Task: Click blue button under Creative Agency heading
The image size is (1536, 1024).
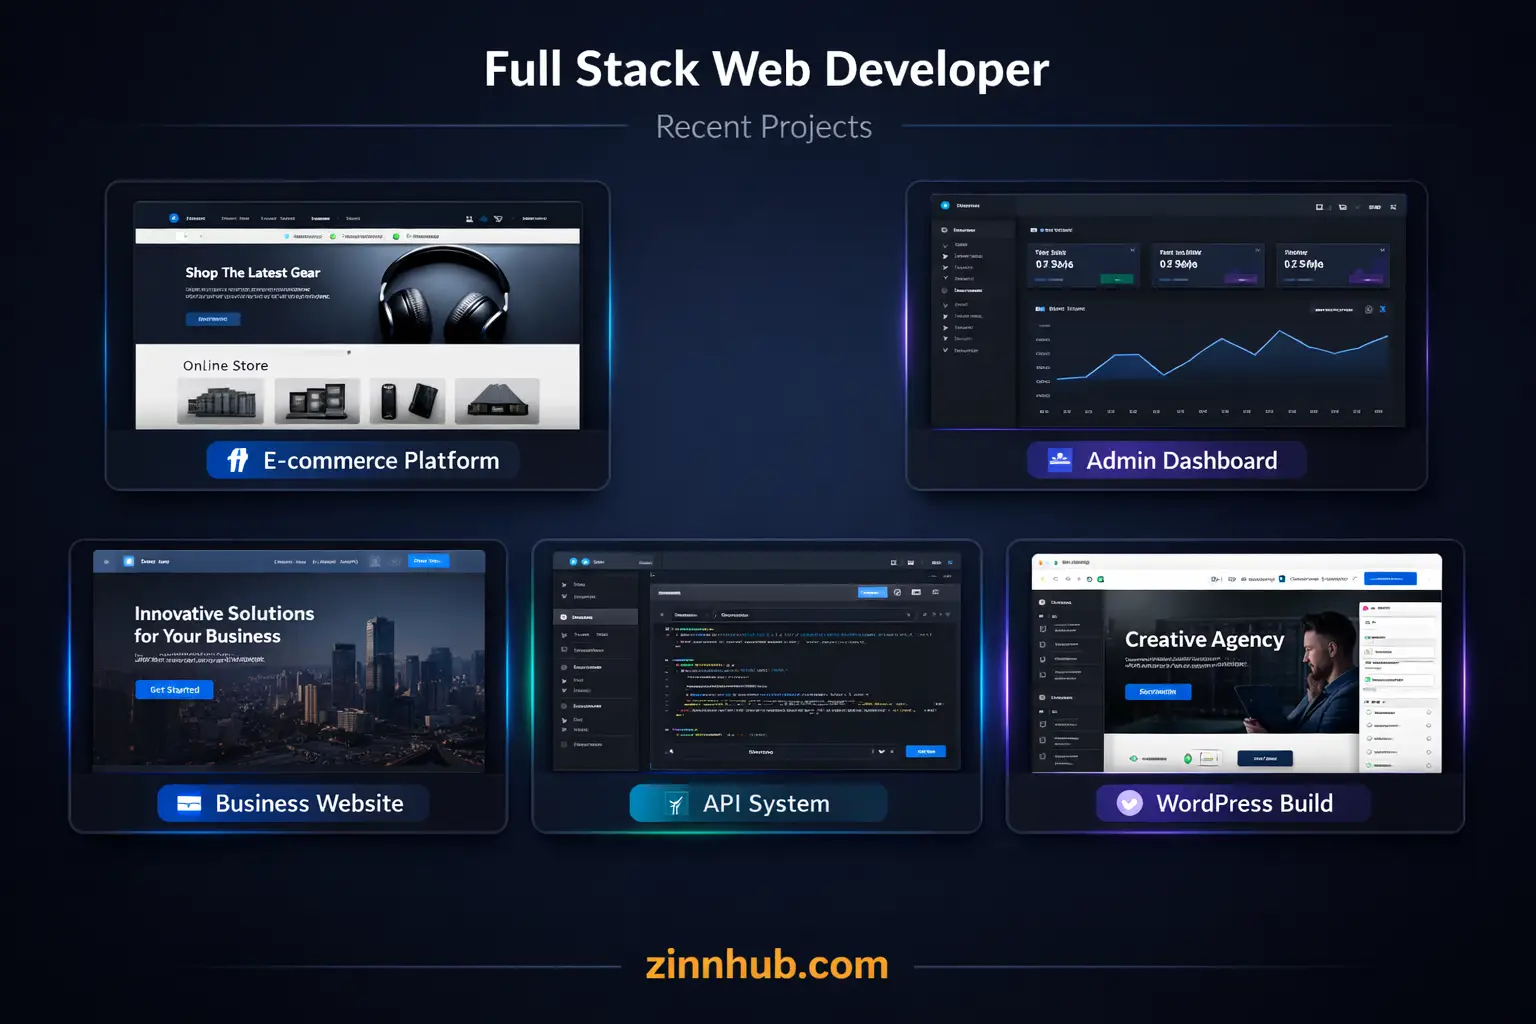Action: (x=1157, y=692)
